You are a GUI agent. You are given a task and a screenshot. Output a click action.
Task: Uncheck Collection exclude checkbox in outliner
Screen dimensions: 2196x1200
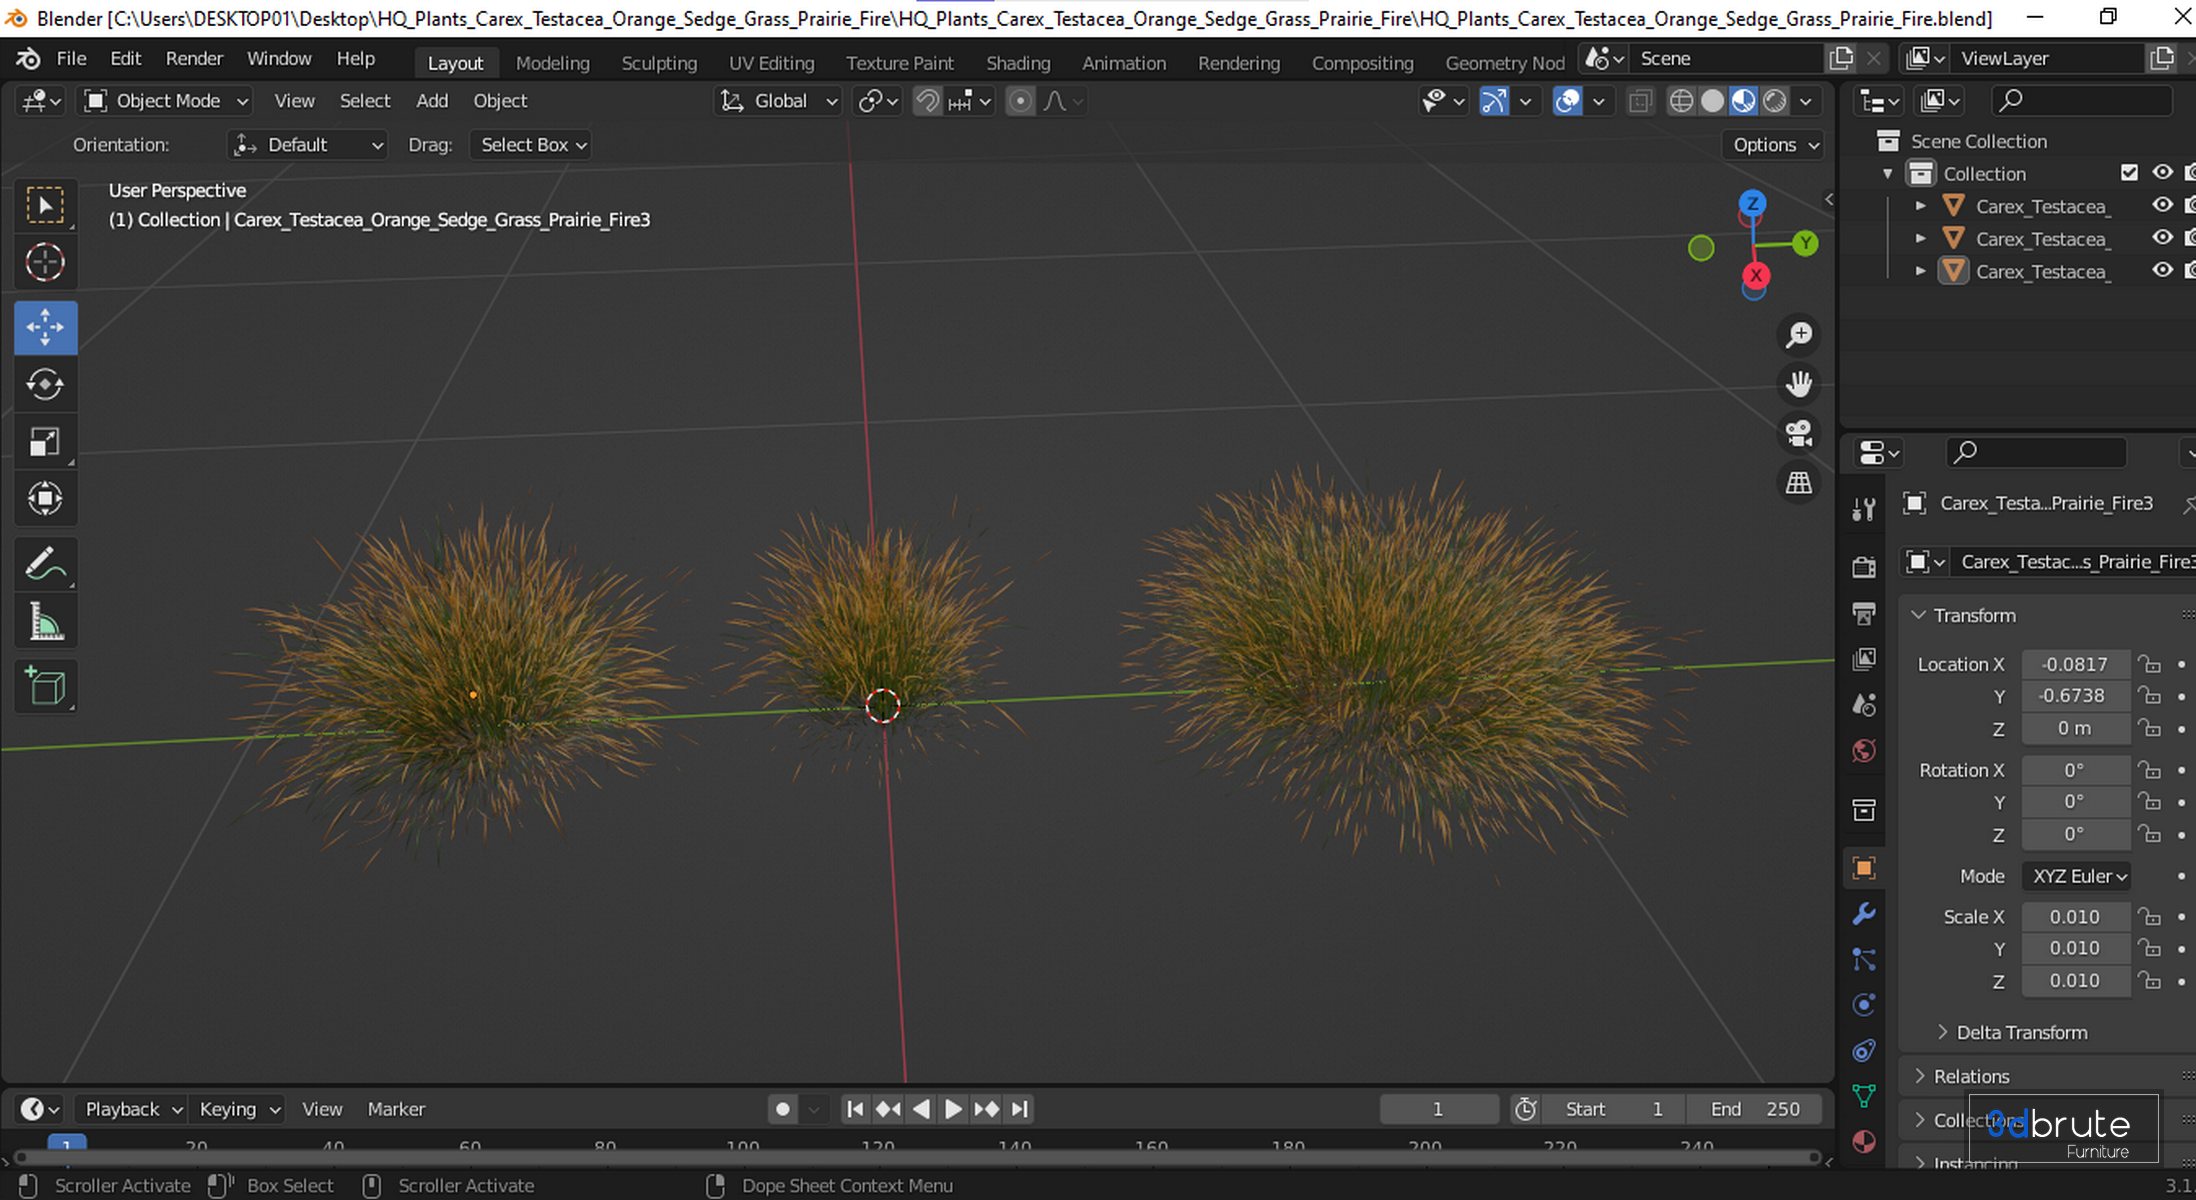point(2129,173)
